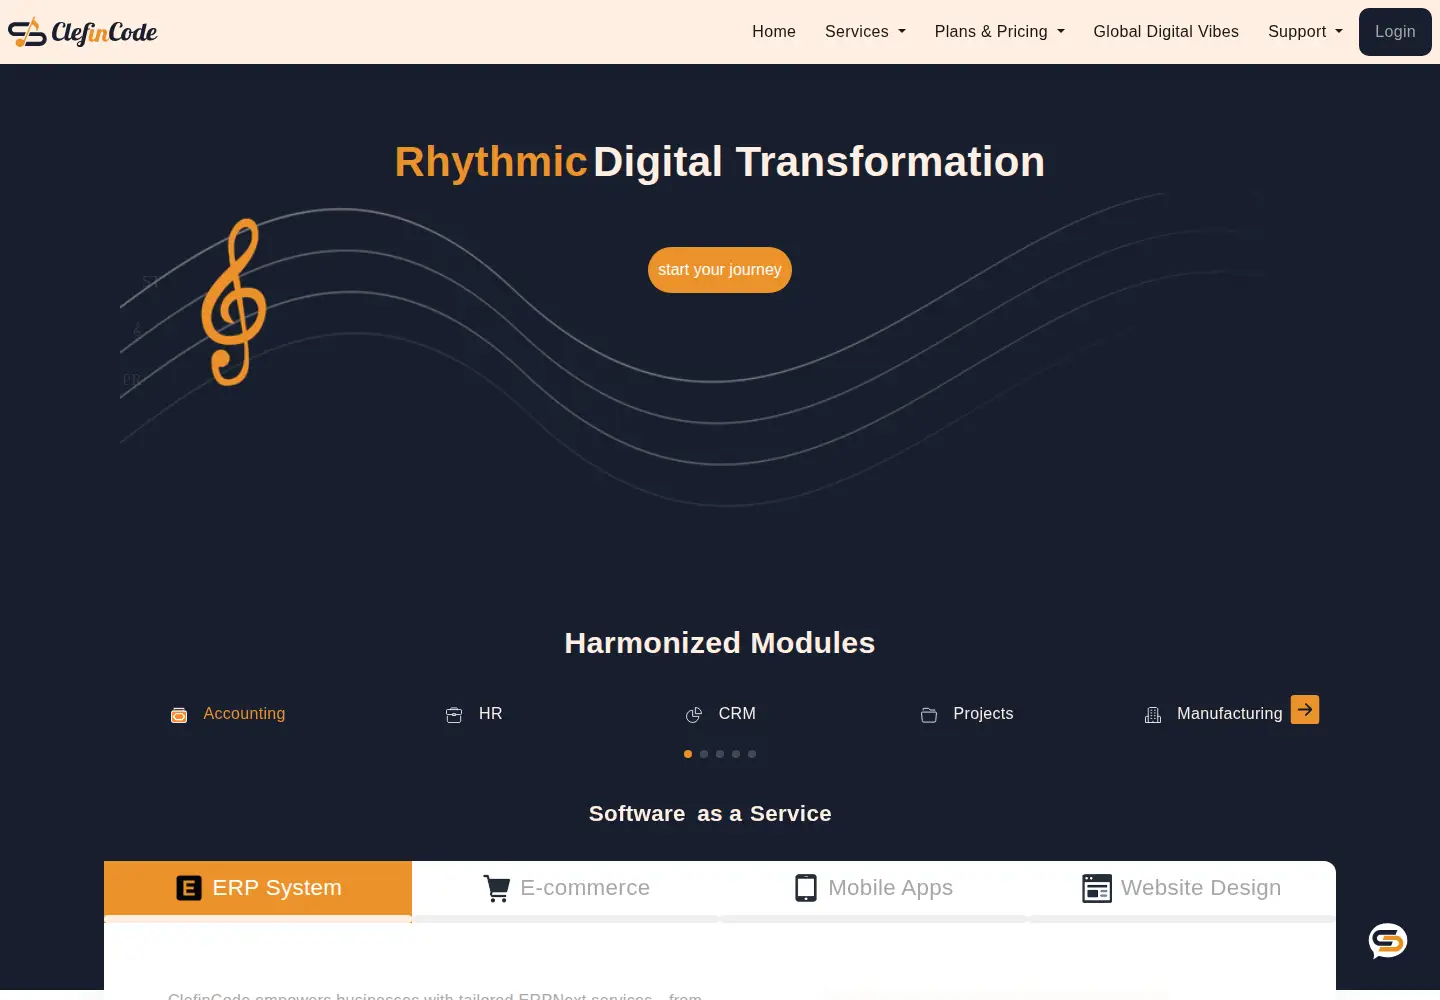Click the Rhythmic Digital Transformation headline
Viewport: 1440px width, 1000px height.
[720, 162]
